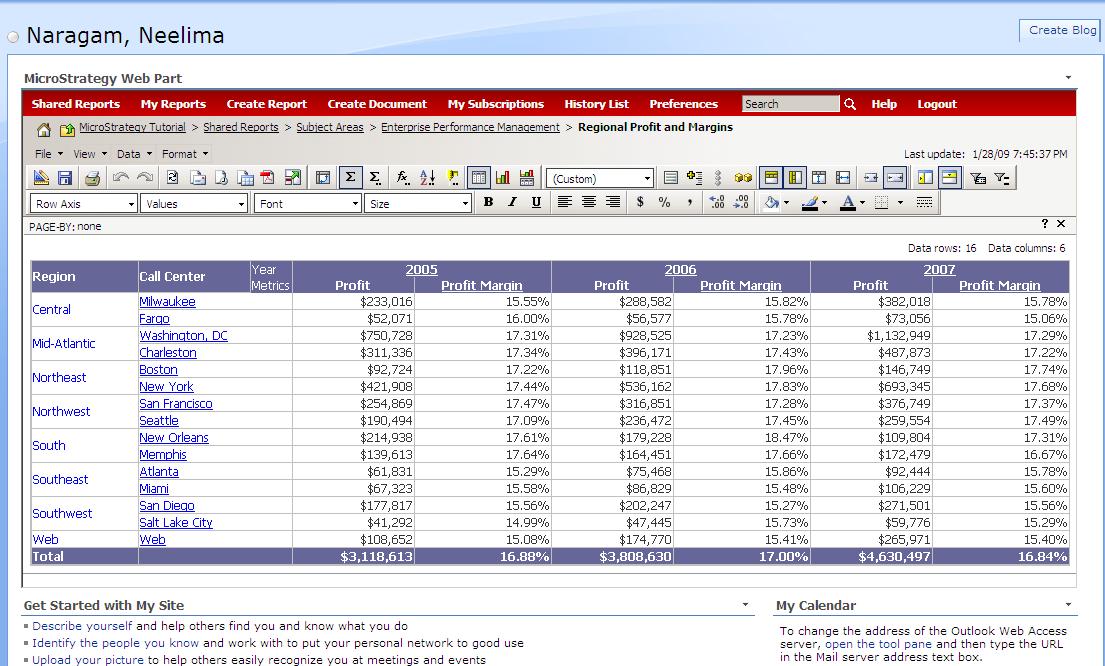Open the Milwaukee call center drill link
Image resolution: width=1105 pixels, height=666 pixels.
(167, 301)
